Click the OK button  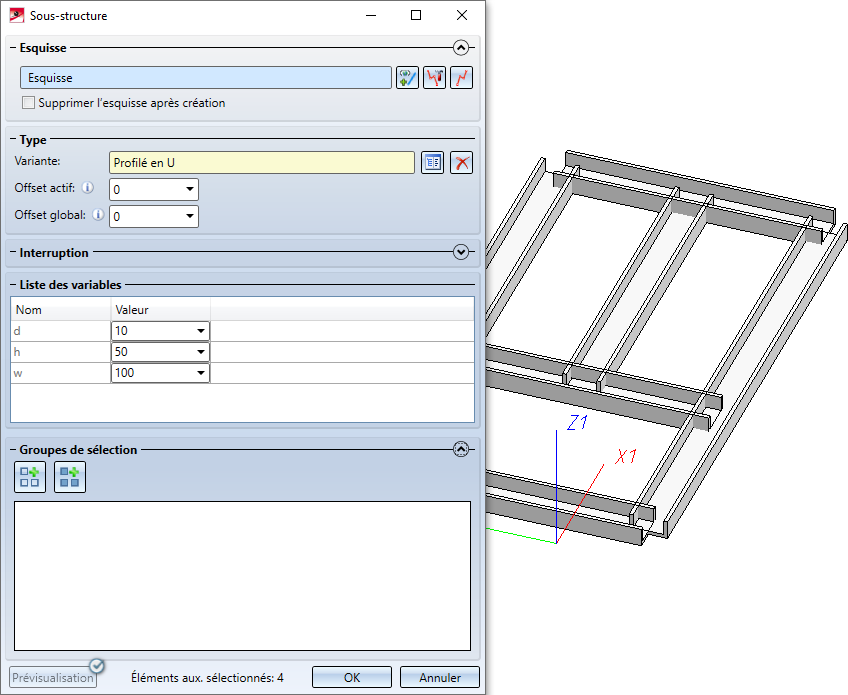point(352,677)
